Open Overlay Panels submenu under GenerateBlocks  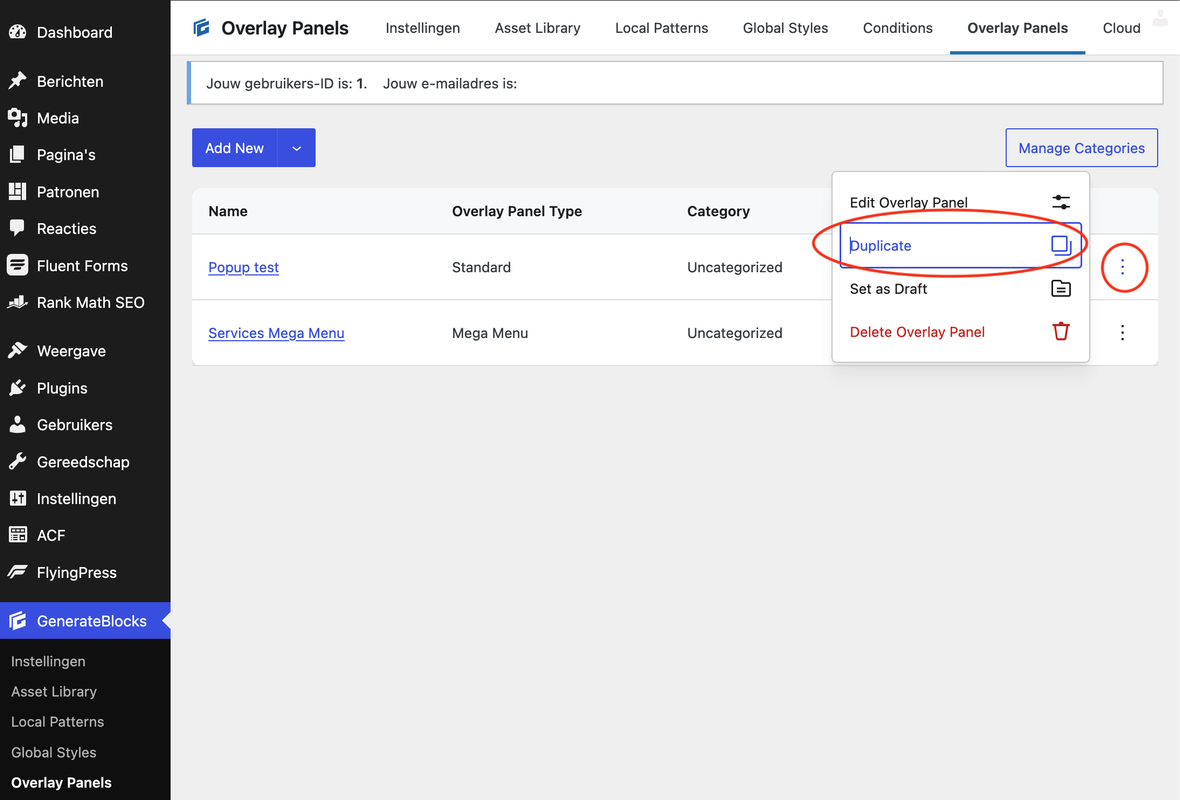[62, 782]
